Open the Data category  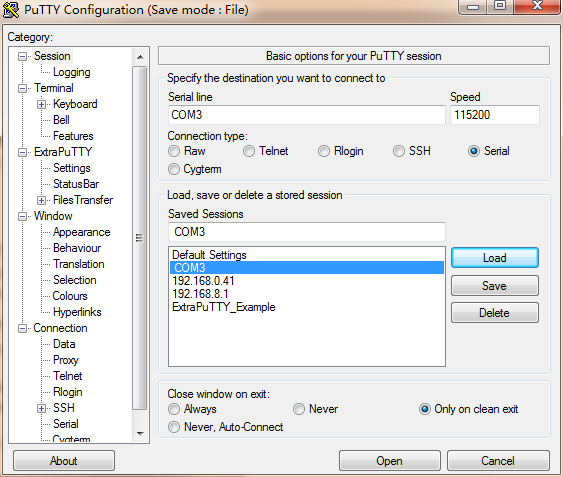click(64, 344)
